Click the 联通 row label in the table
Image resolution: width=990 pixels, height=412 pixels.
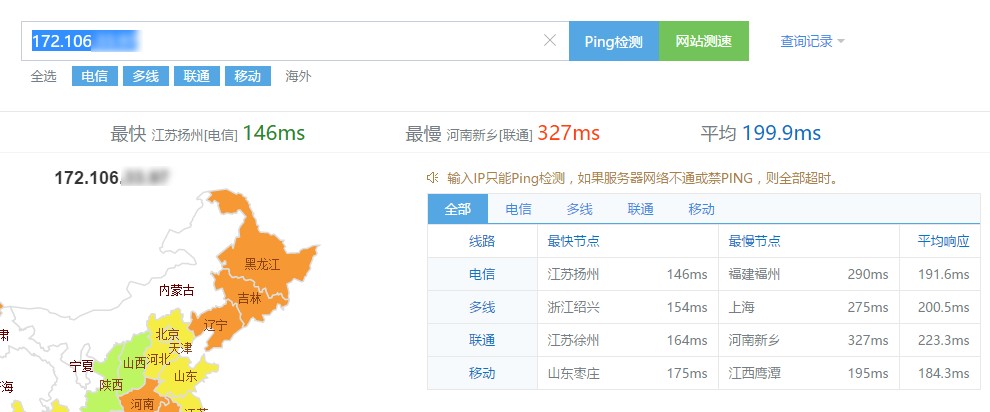click(x=482, y=340)
